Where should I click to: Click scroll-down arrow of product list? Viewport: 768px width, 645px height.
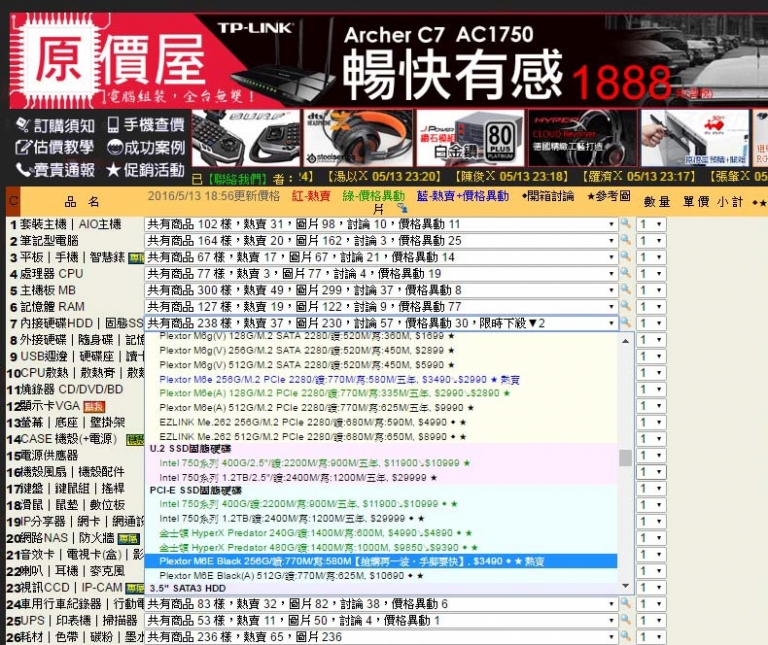point(625,586)
